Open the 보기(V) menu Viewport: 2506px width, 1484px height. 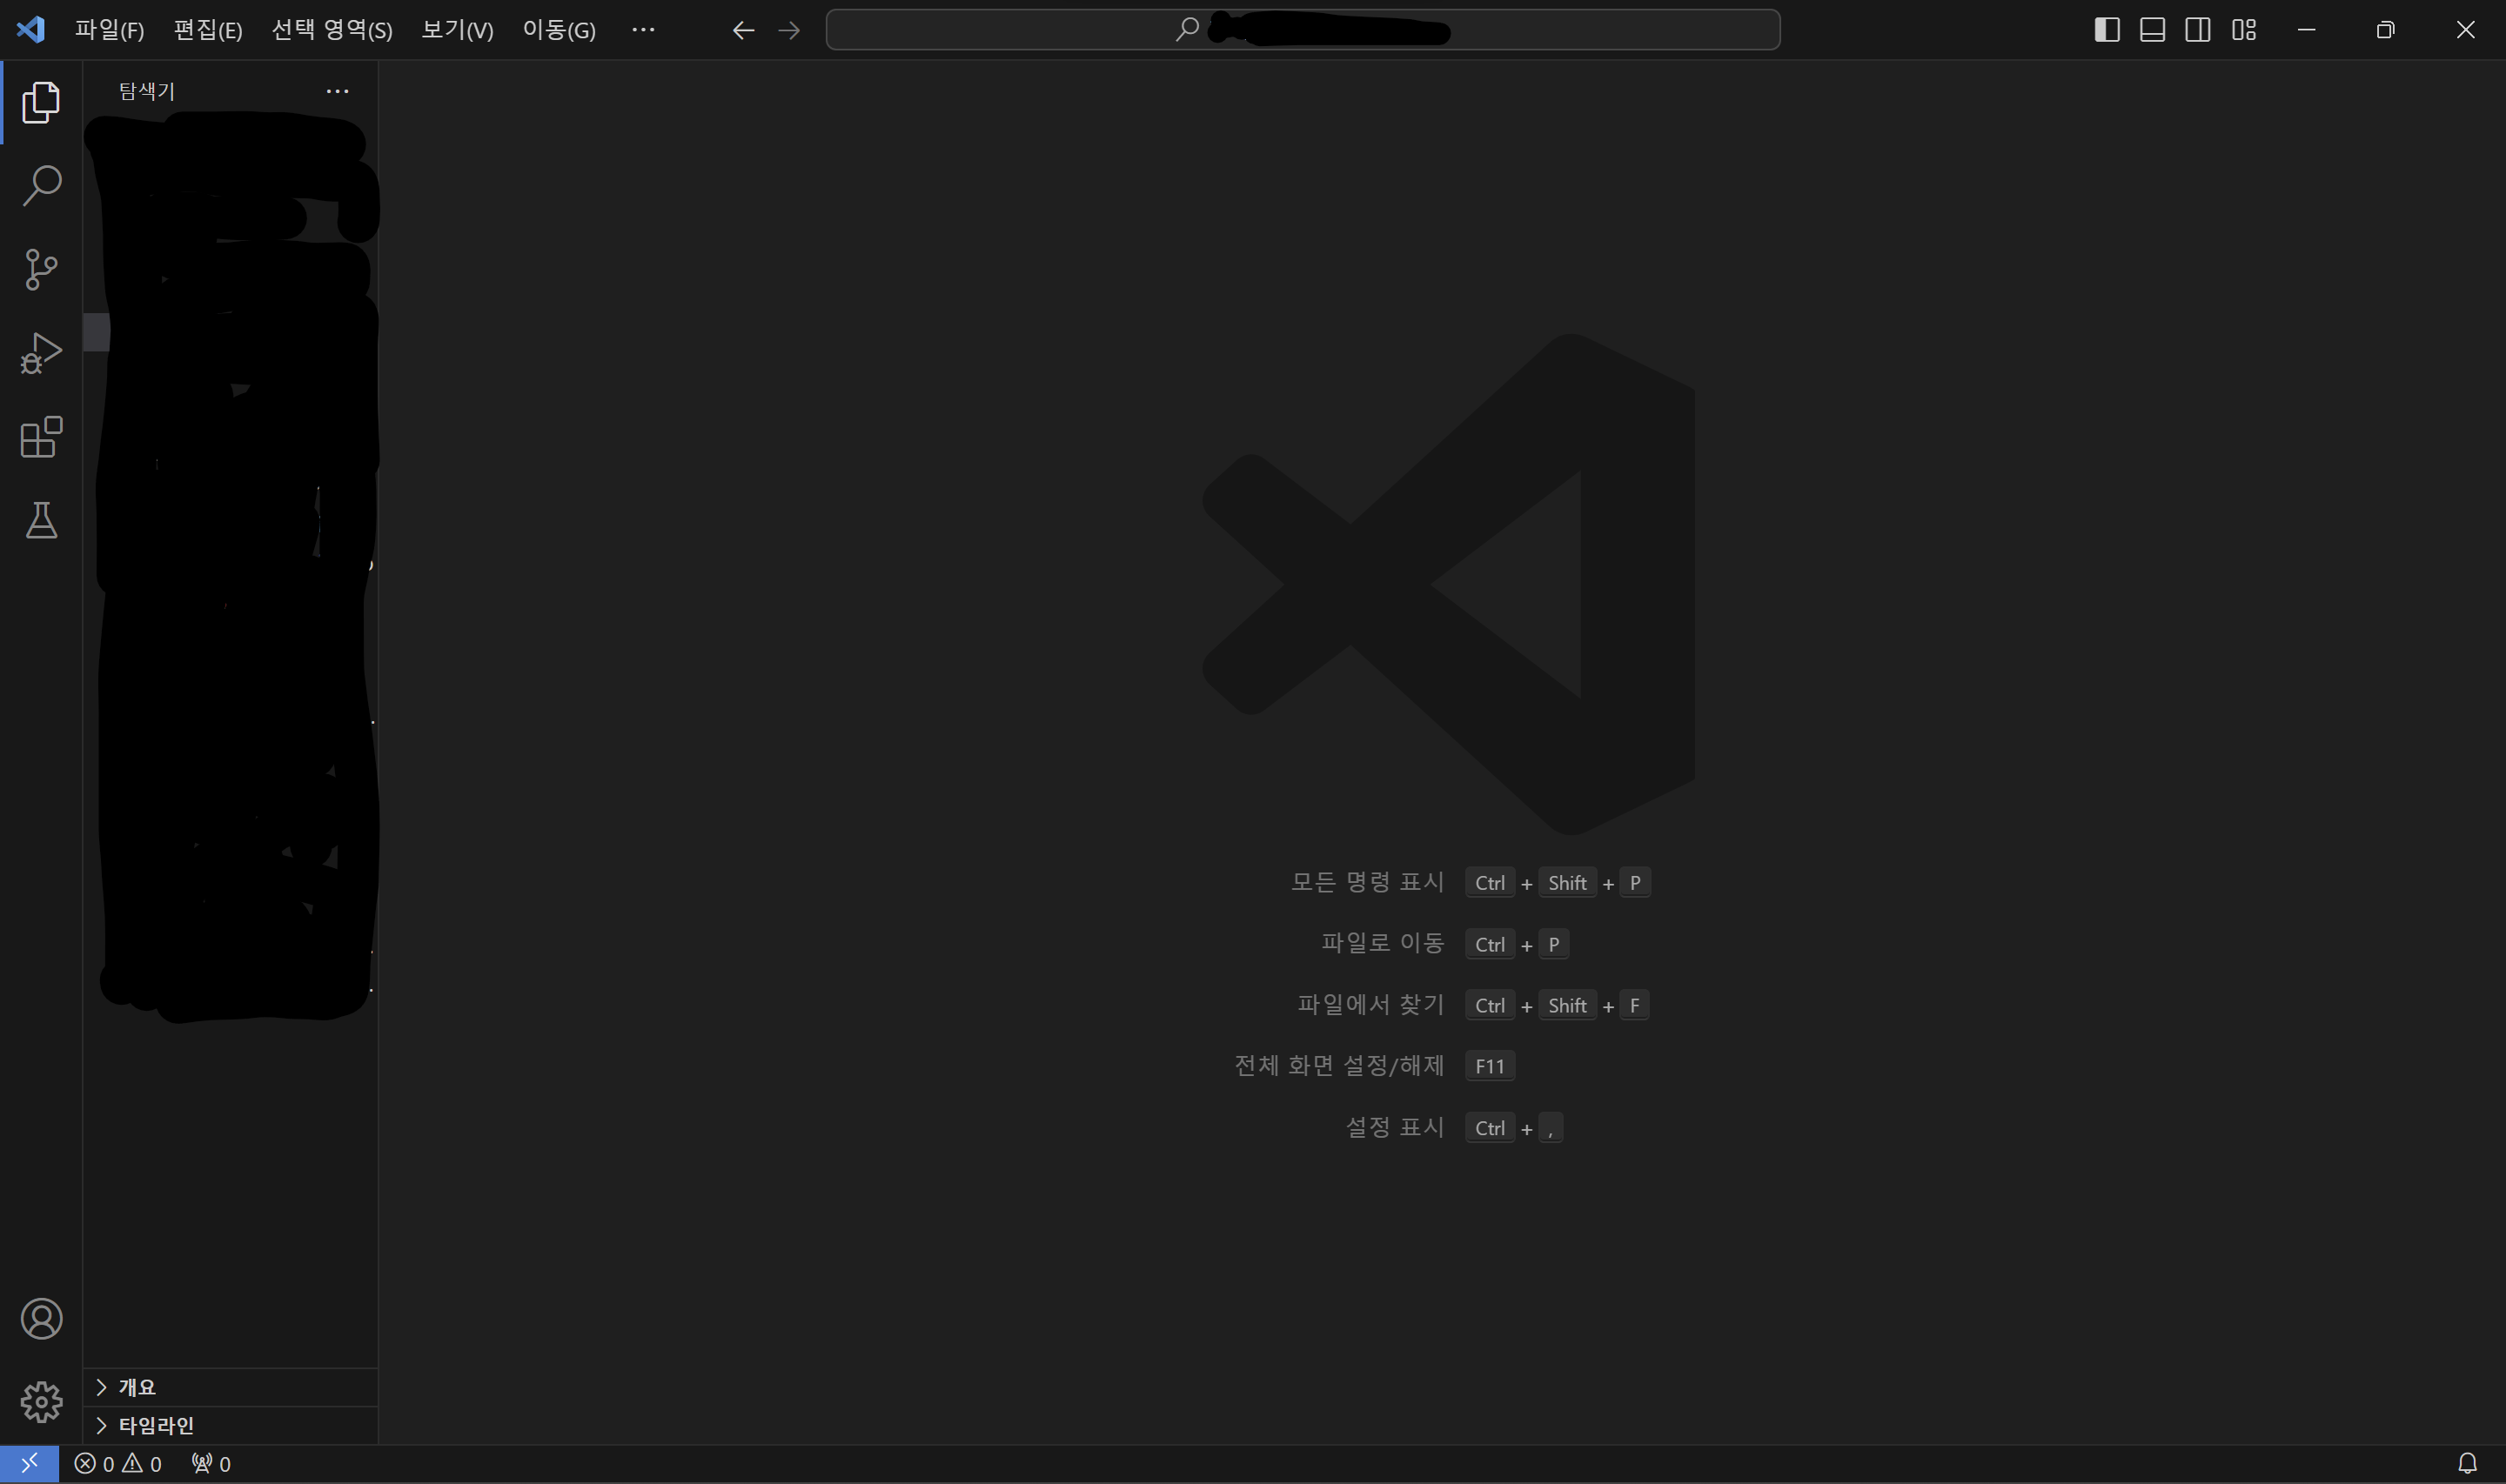pos(457,30)
